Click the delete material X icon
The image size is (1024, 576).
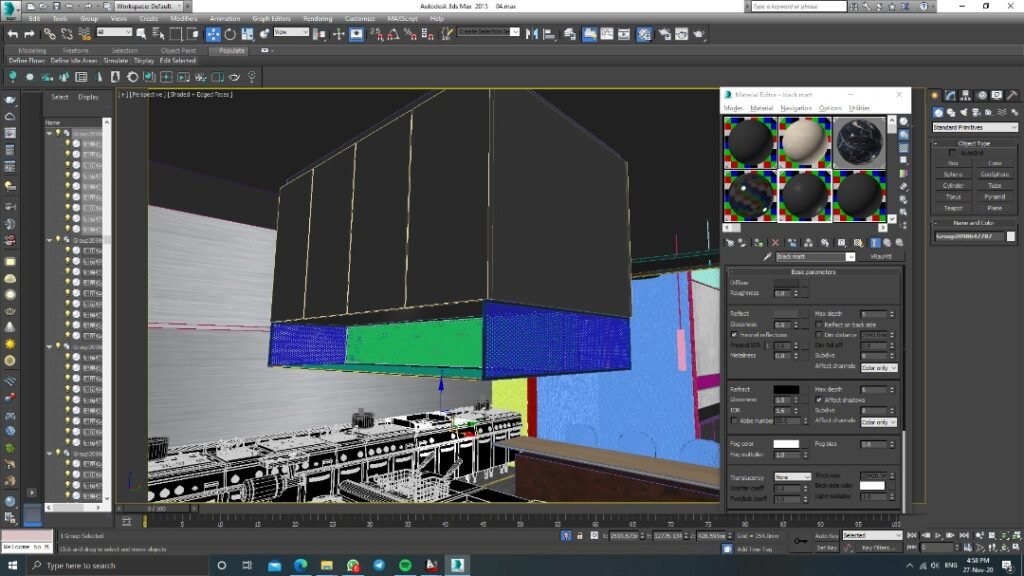(775, 242)
